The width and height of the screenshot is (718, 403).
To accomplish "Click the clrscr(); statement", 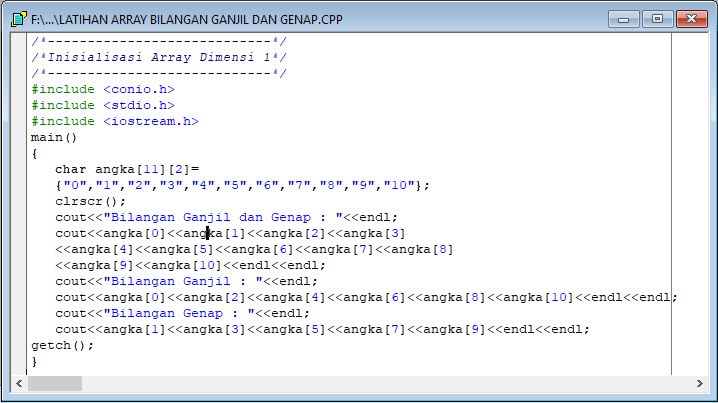I will pos(90,202).
